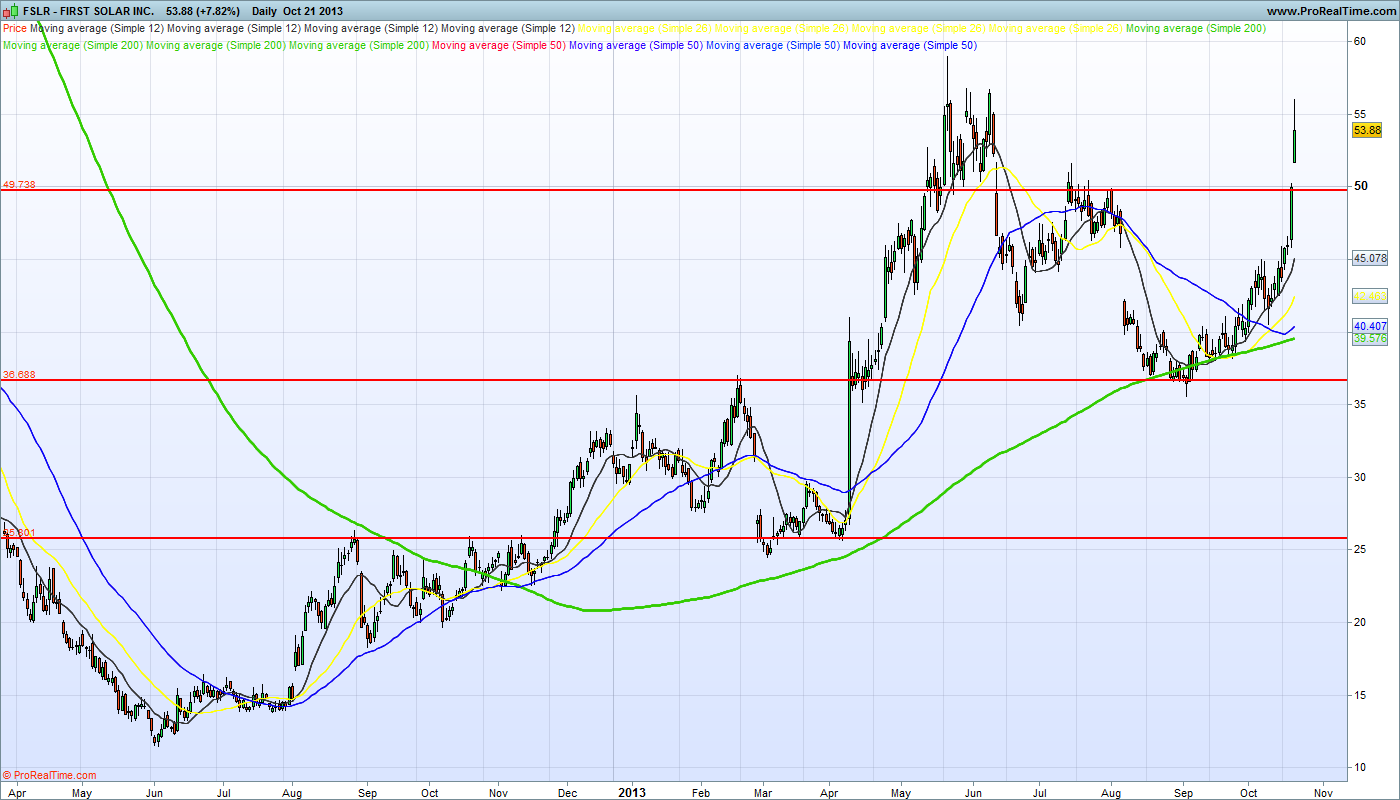Click the 10 price axis label
1400x800 pixels.
pos(1360,767)
